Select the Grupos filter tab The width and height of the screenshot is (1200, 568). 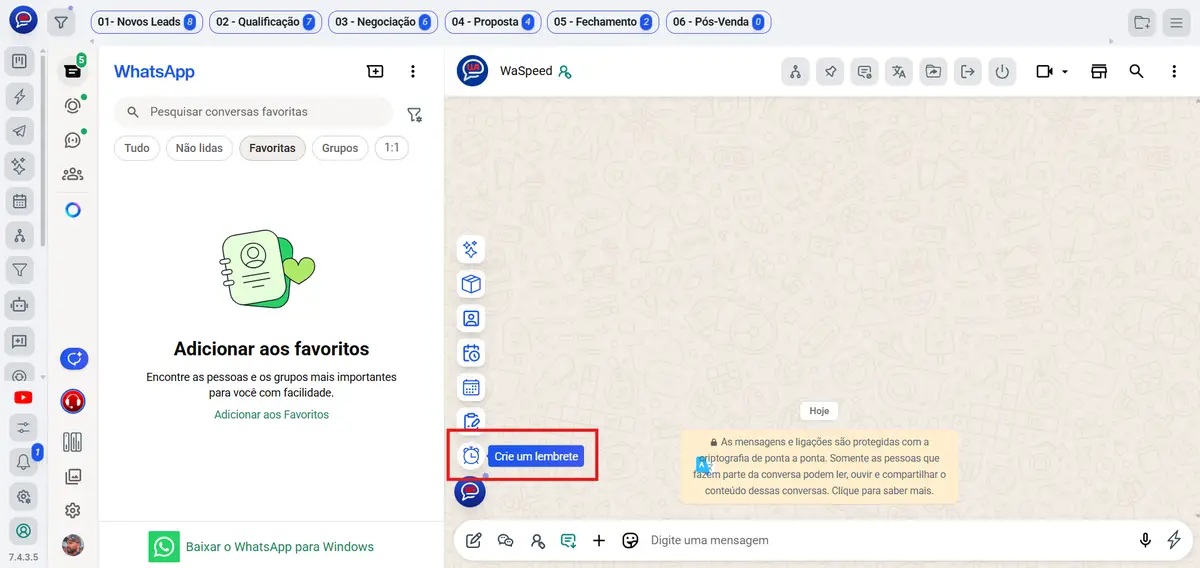(340, 148)
